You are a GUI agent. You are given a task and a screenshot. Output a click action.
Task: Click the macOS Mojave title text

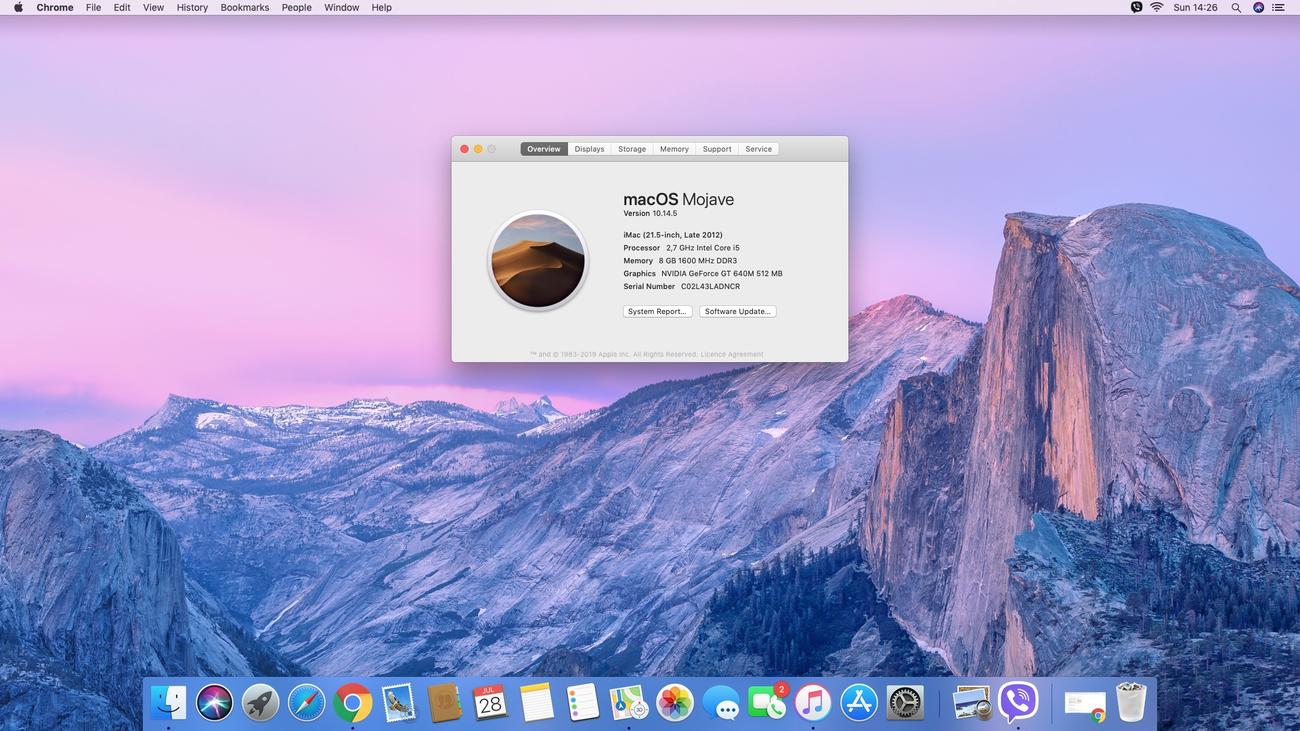pyautogui.click(x=679, y=199)
